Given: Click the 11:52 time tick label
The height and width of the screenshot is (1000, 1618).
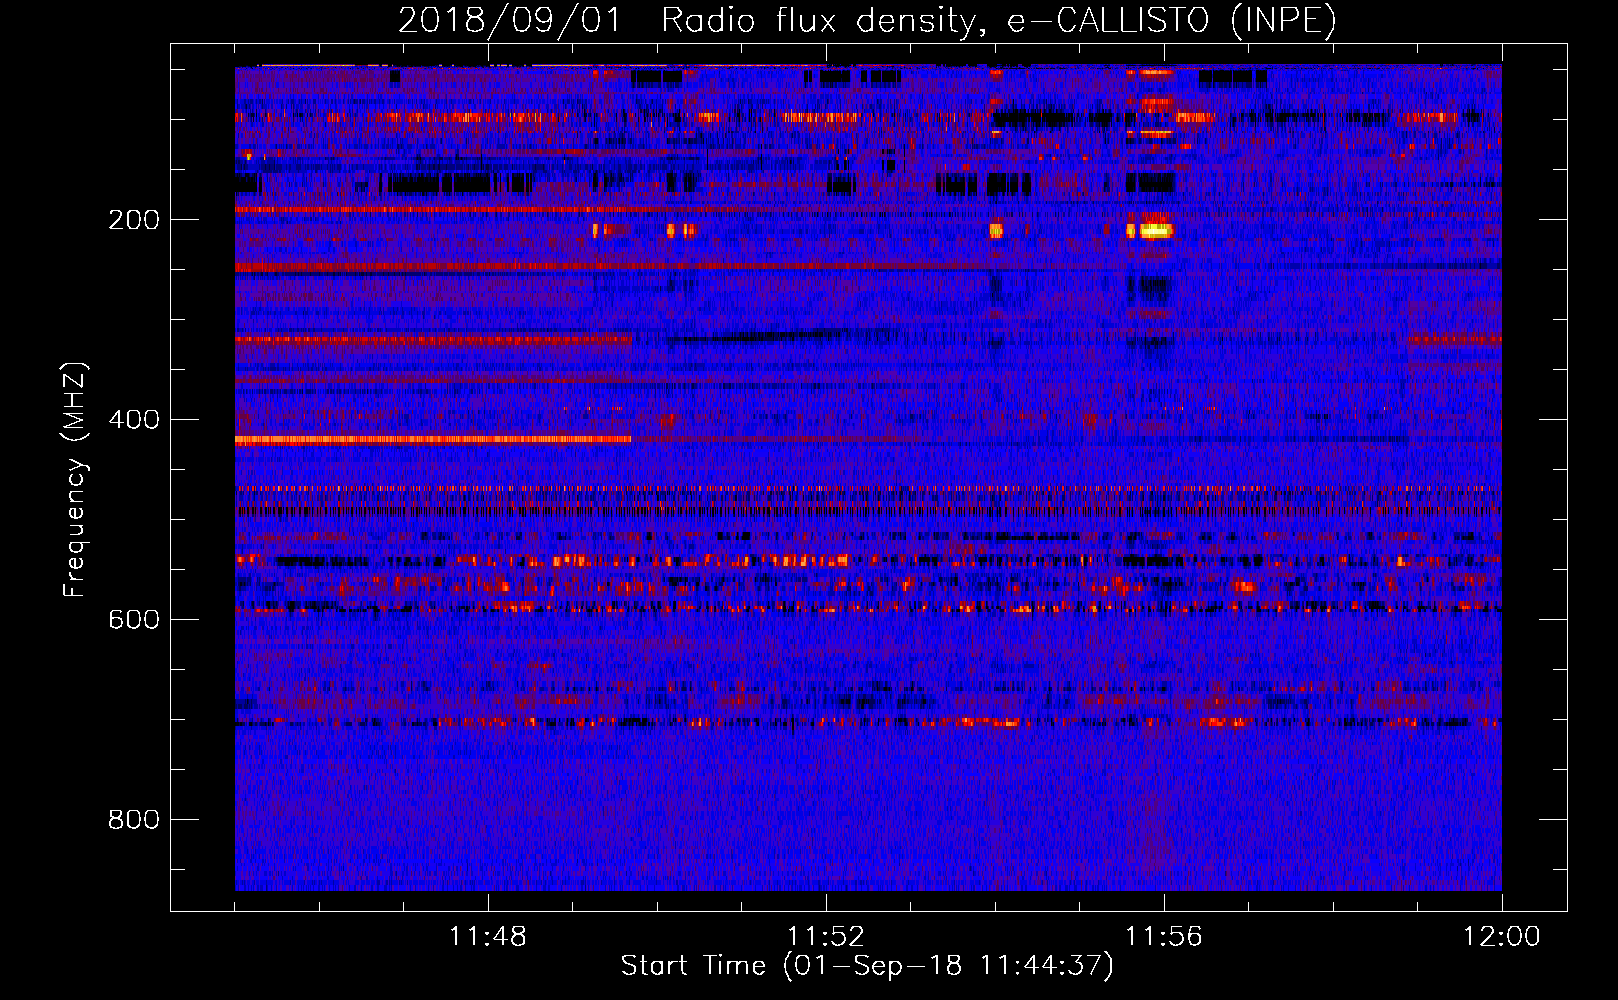Looking at the screenshot, I should (826, 937).
